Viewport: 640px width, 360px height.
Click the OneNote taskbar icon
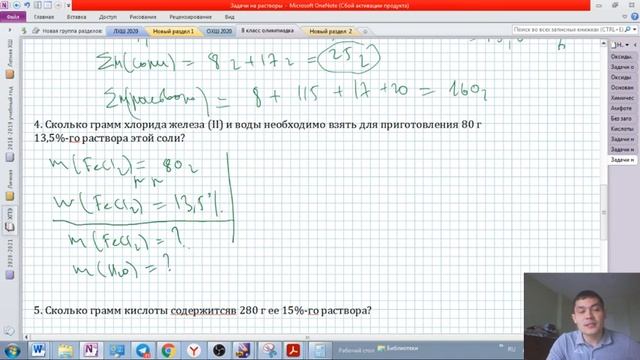(91, 350)
